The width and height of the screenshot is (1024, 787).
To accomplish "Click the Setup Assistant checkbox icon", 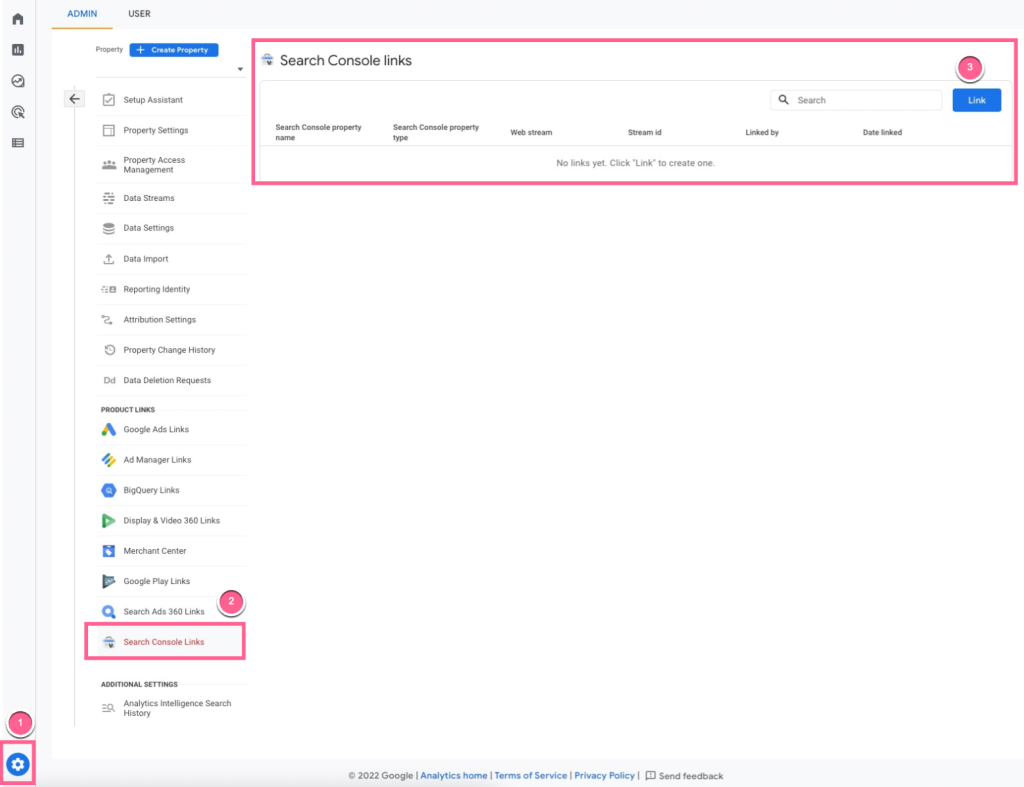I will tap(108, 100).
